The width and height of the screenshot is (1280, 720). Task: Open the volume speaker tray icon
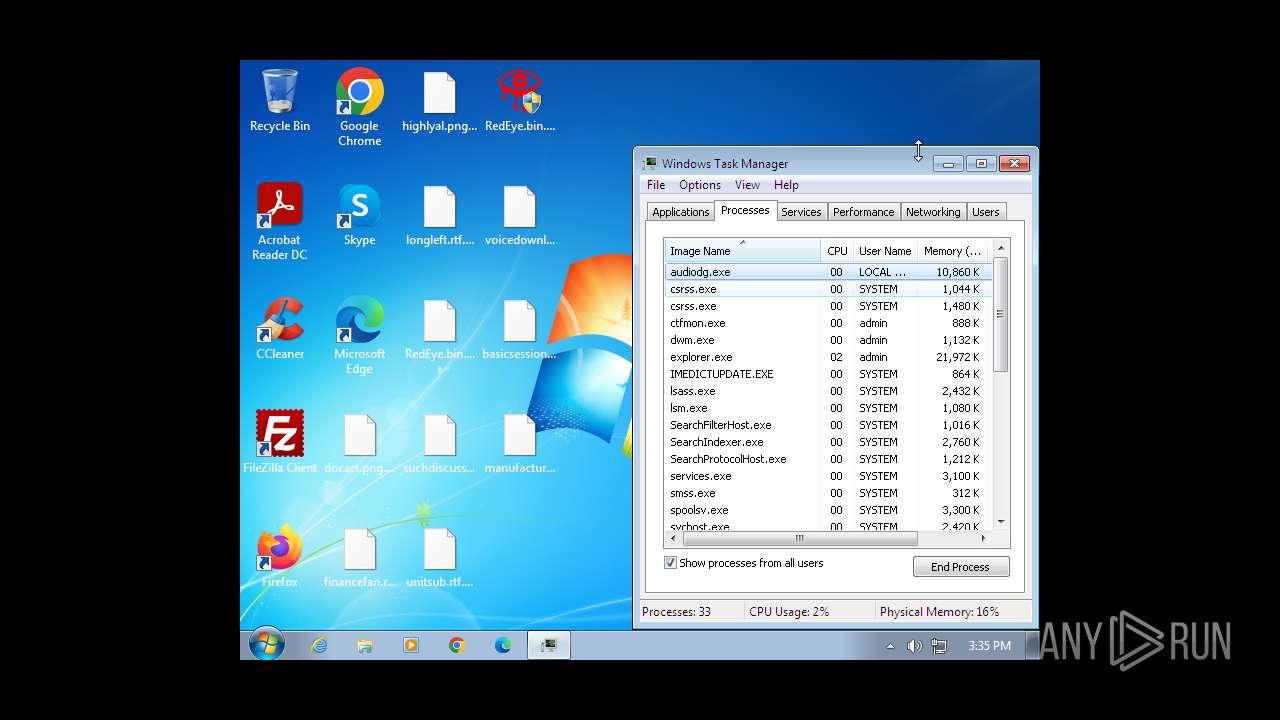click(x=914, y=646)
